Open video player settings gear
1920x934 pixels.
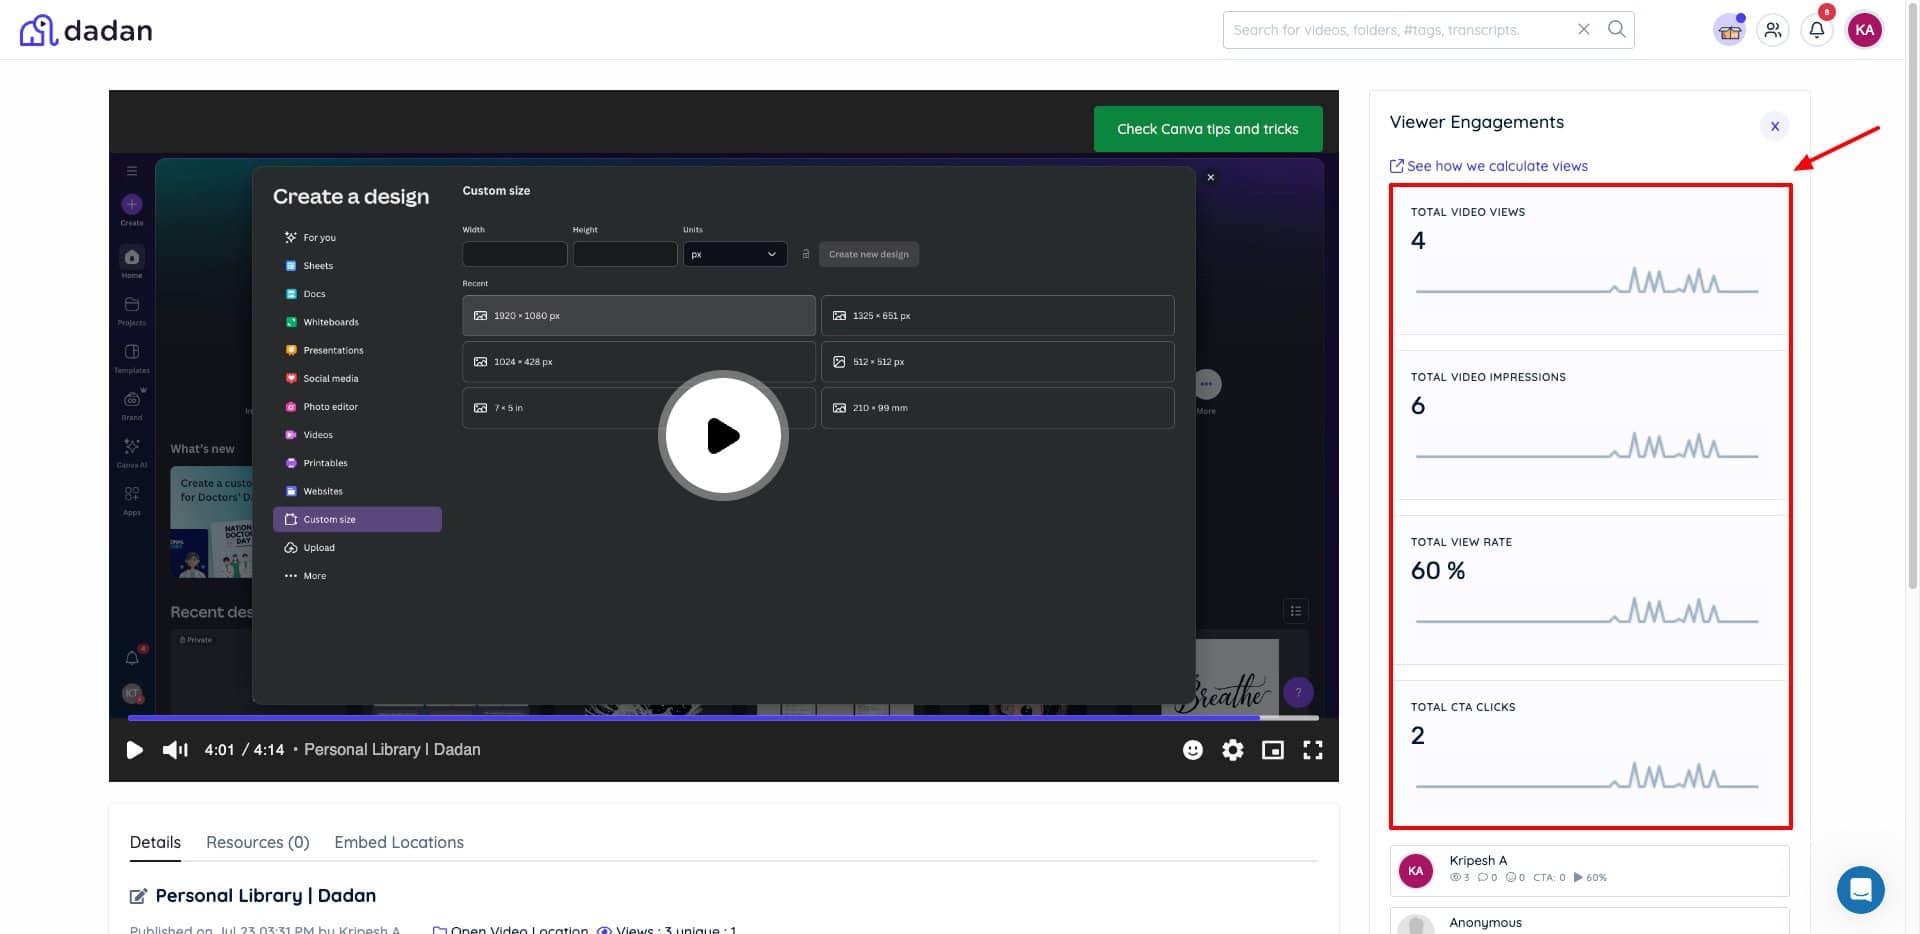pos(1232,750)
